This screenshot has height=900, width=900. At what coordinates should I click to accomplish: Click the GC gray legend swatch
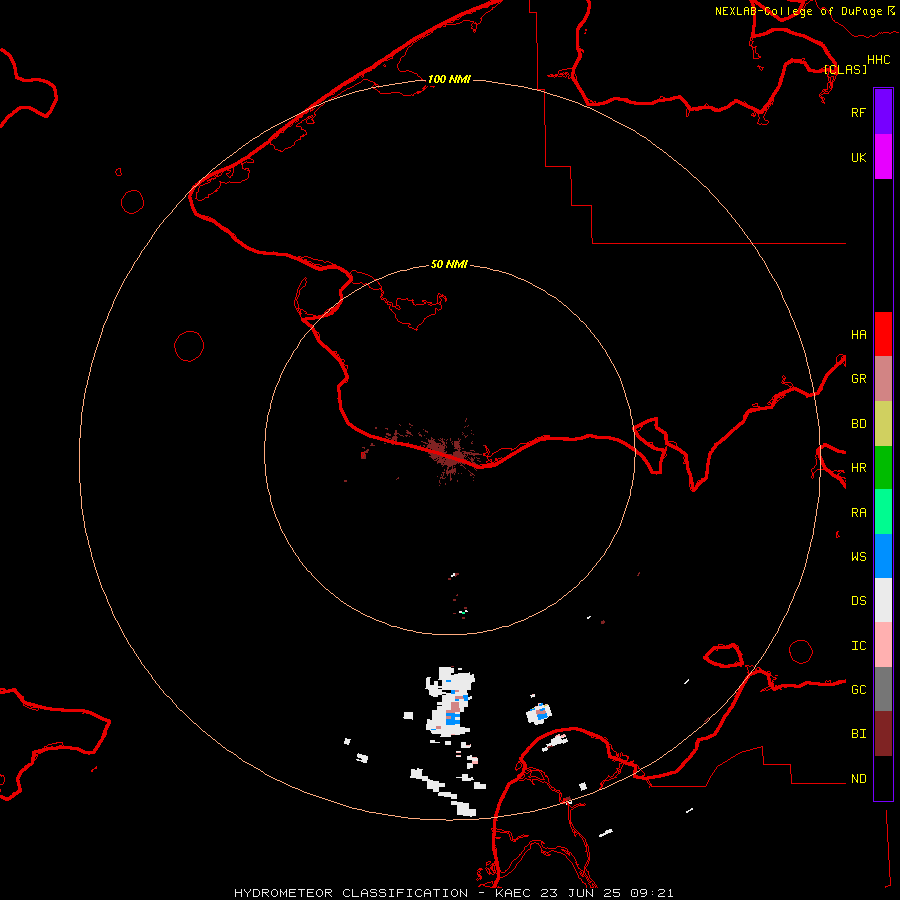click(x=883, y=689)
